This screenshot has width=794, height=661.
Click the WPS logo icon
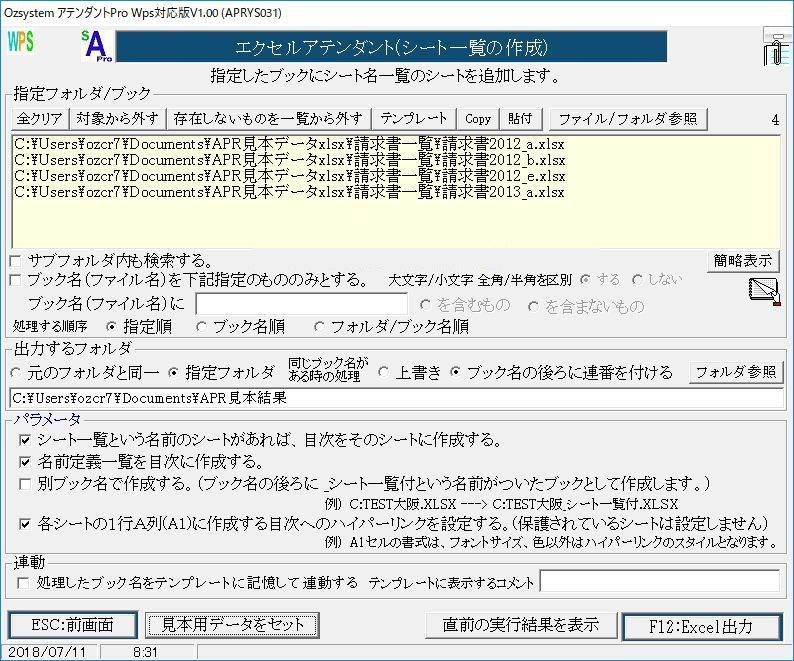[x=21, y=42]
